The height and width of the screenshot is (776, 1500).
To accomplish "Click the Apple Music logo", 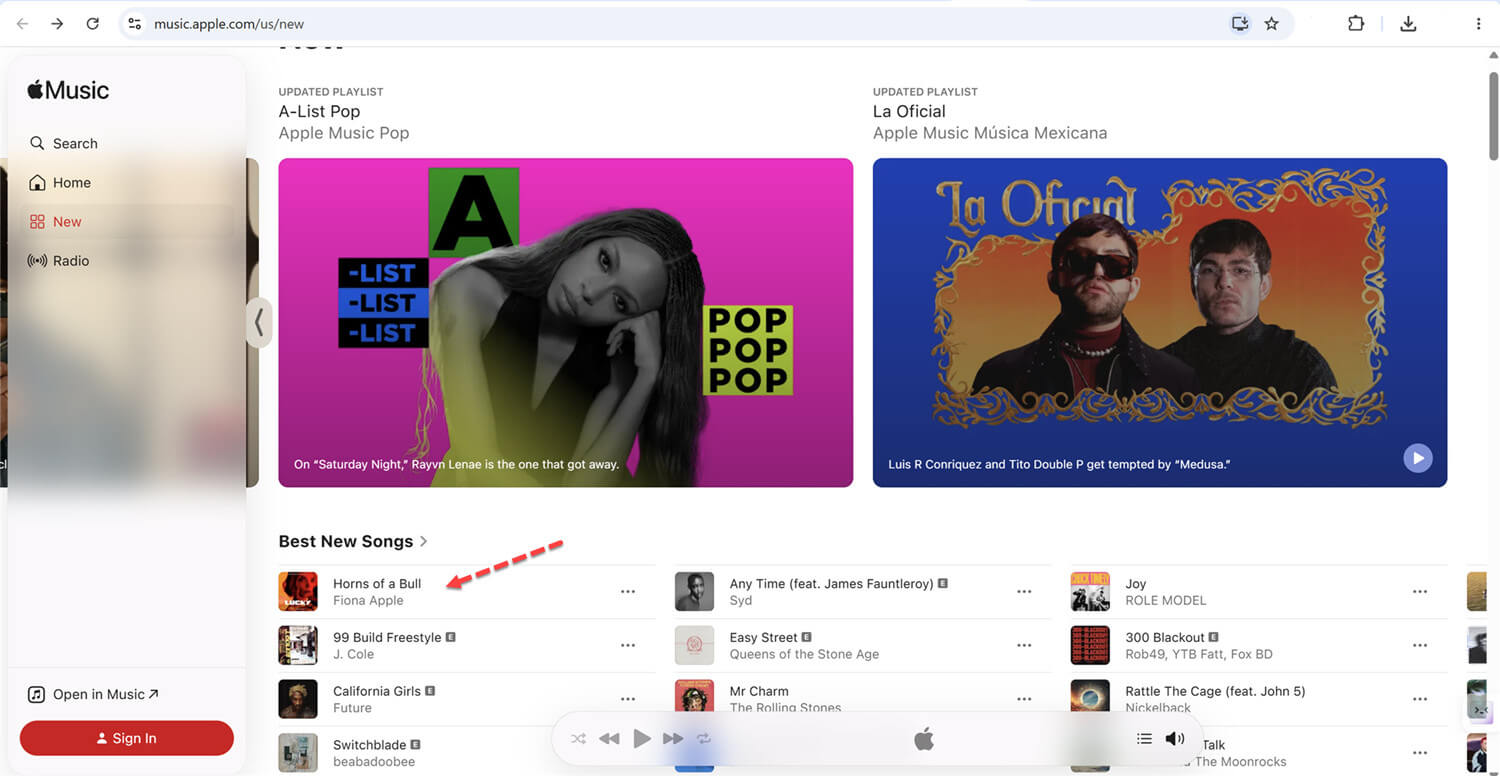I will click(68, 90).
